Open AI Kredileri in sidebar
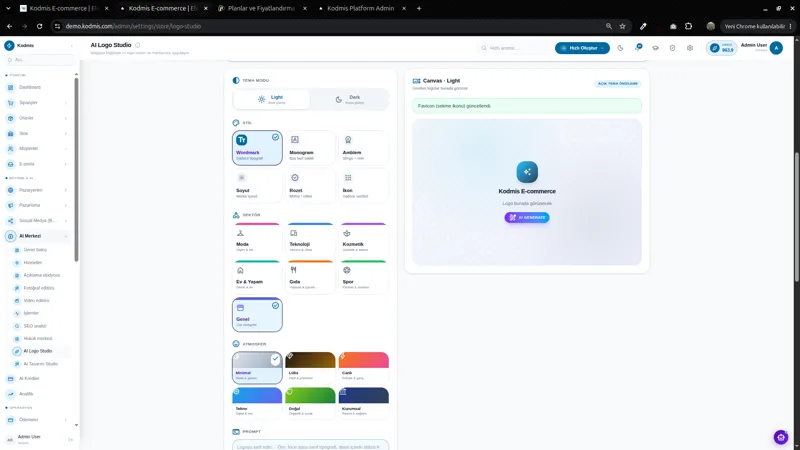800x450 pixels. coord(29,379)
